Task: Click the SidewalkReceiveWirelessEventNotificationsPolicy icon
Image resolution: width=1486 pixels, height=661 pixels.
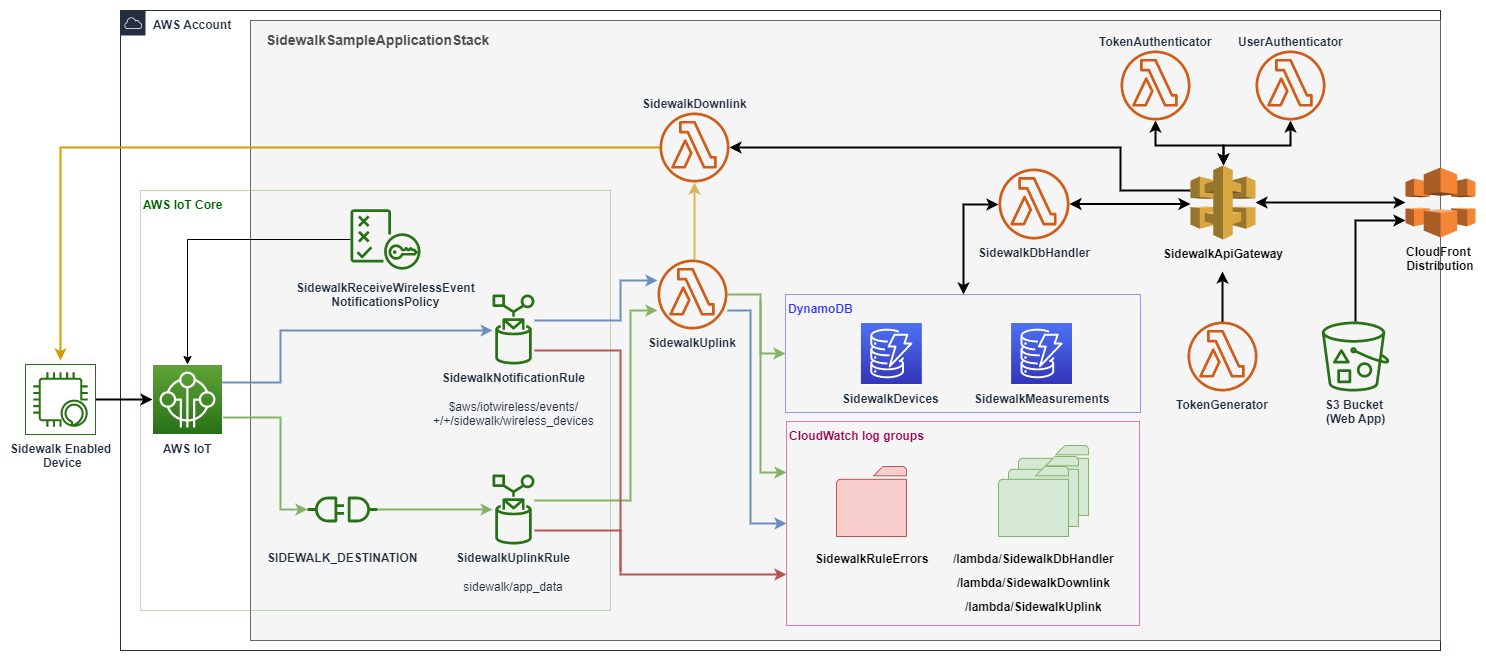Action: tap(386, 241)
